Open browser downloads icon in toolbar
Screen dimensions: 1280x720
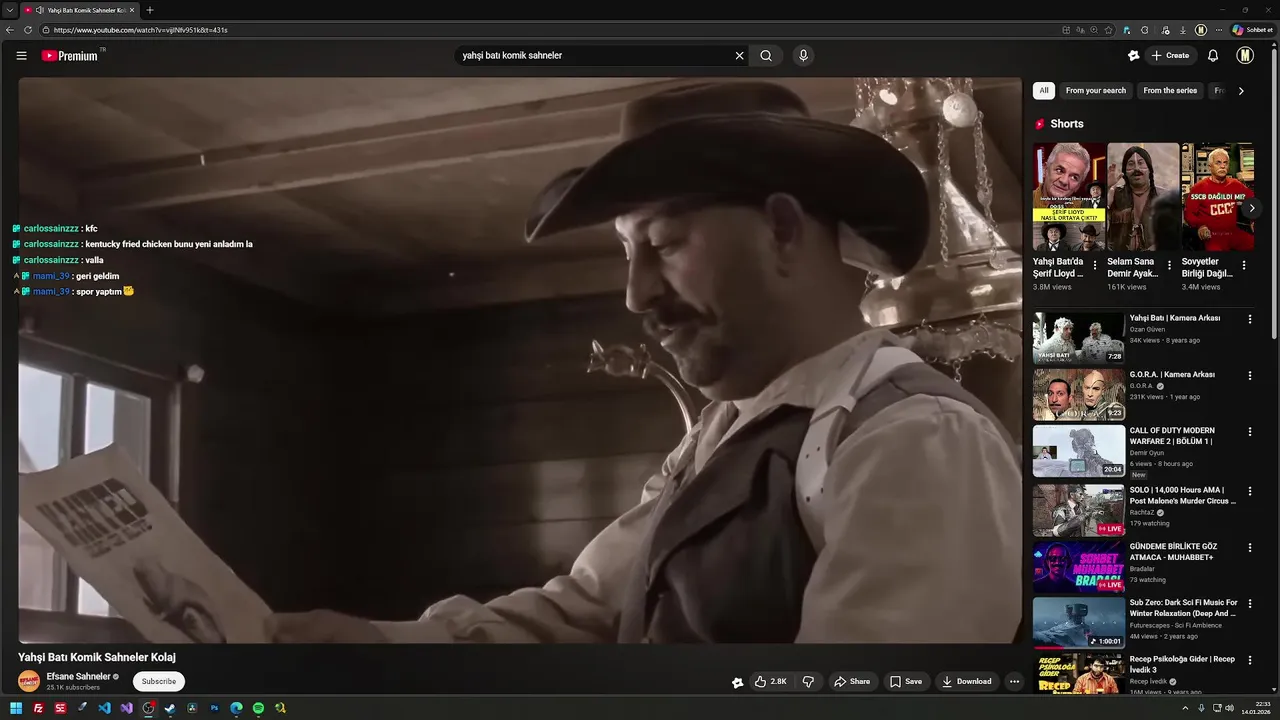coord(1182,30)
